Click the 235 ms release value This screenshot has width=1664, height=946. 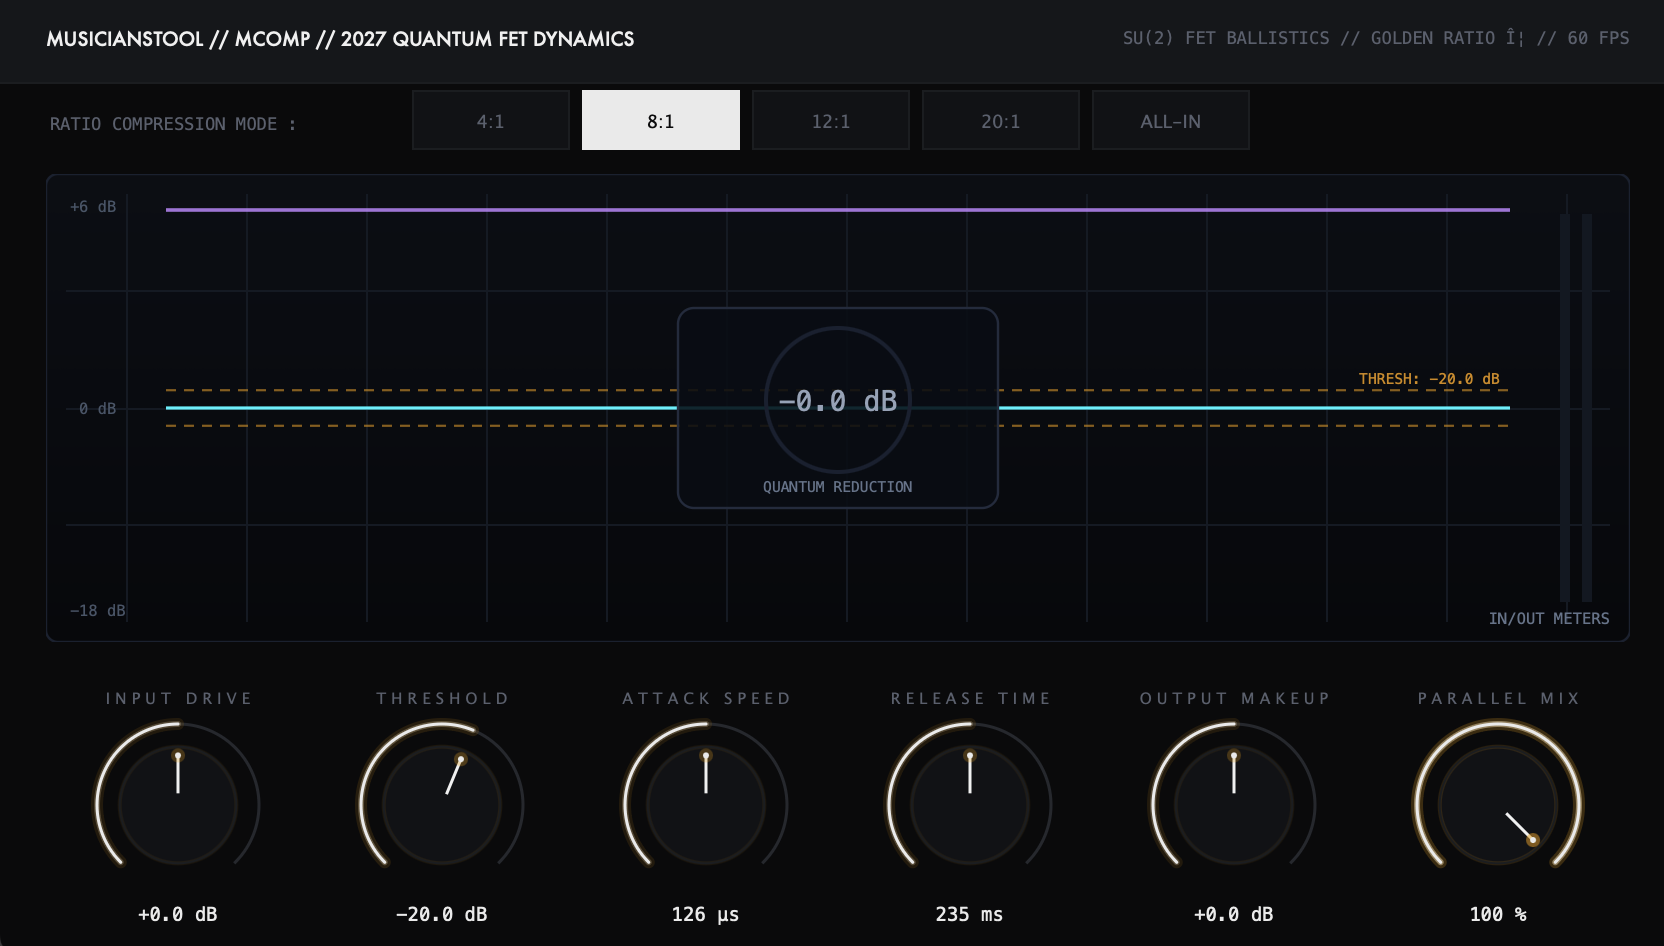point(970,914)
